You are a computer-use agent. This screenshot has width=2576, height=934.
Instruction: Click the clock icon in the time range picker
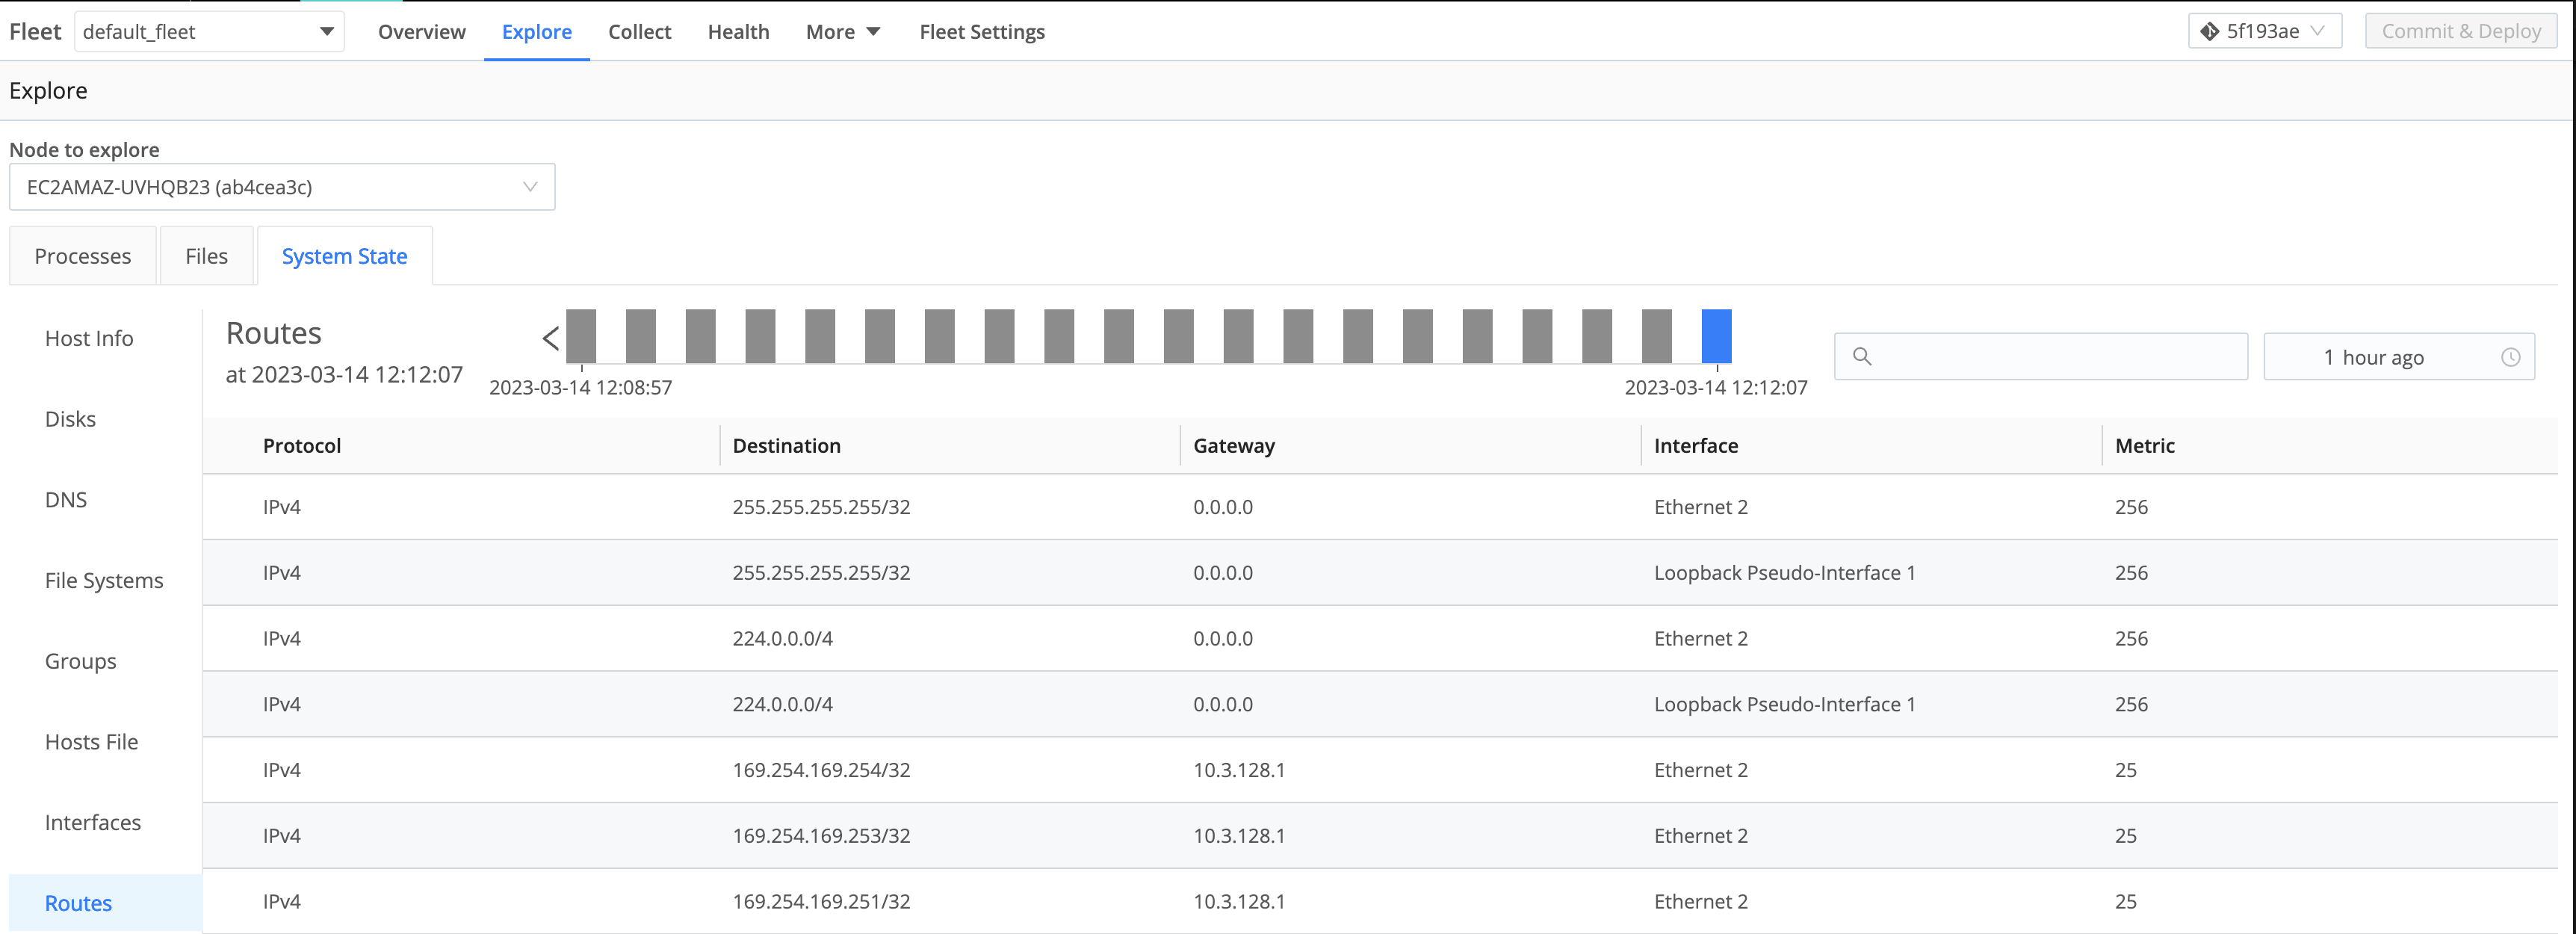tap(2513, 356)
